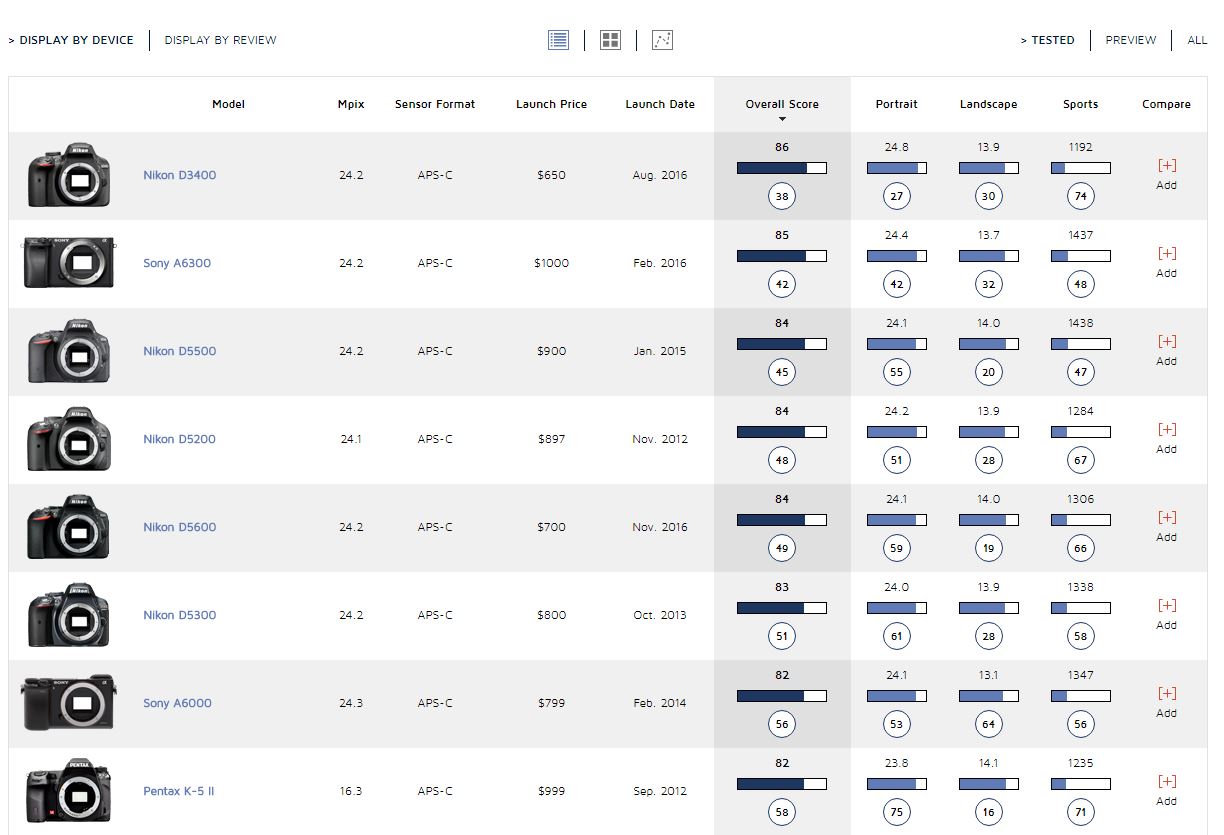Screen dimensions: 1224x835
Task: Click launch price $897 of Nikon D5200
Action: (x=551, y=439)
